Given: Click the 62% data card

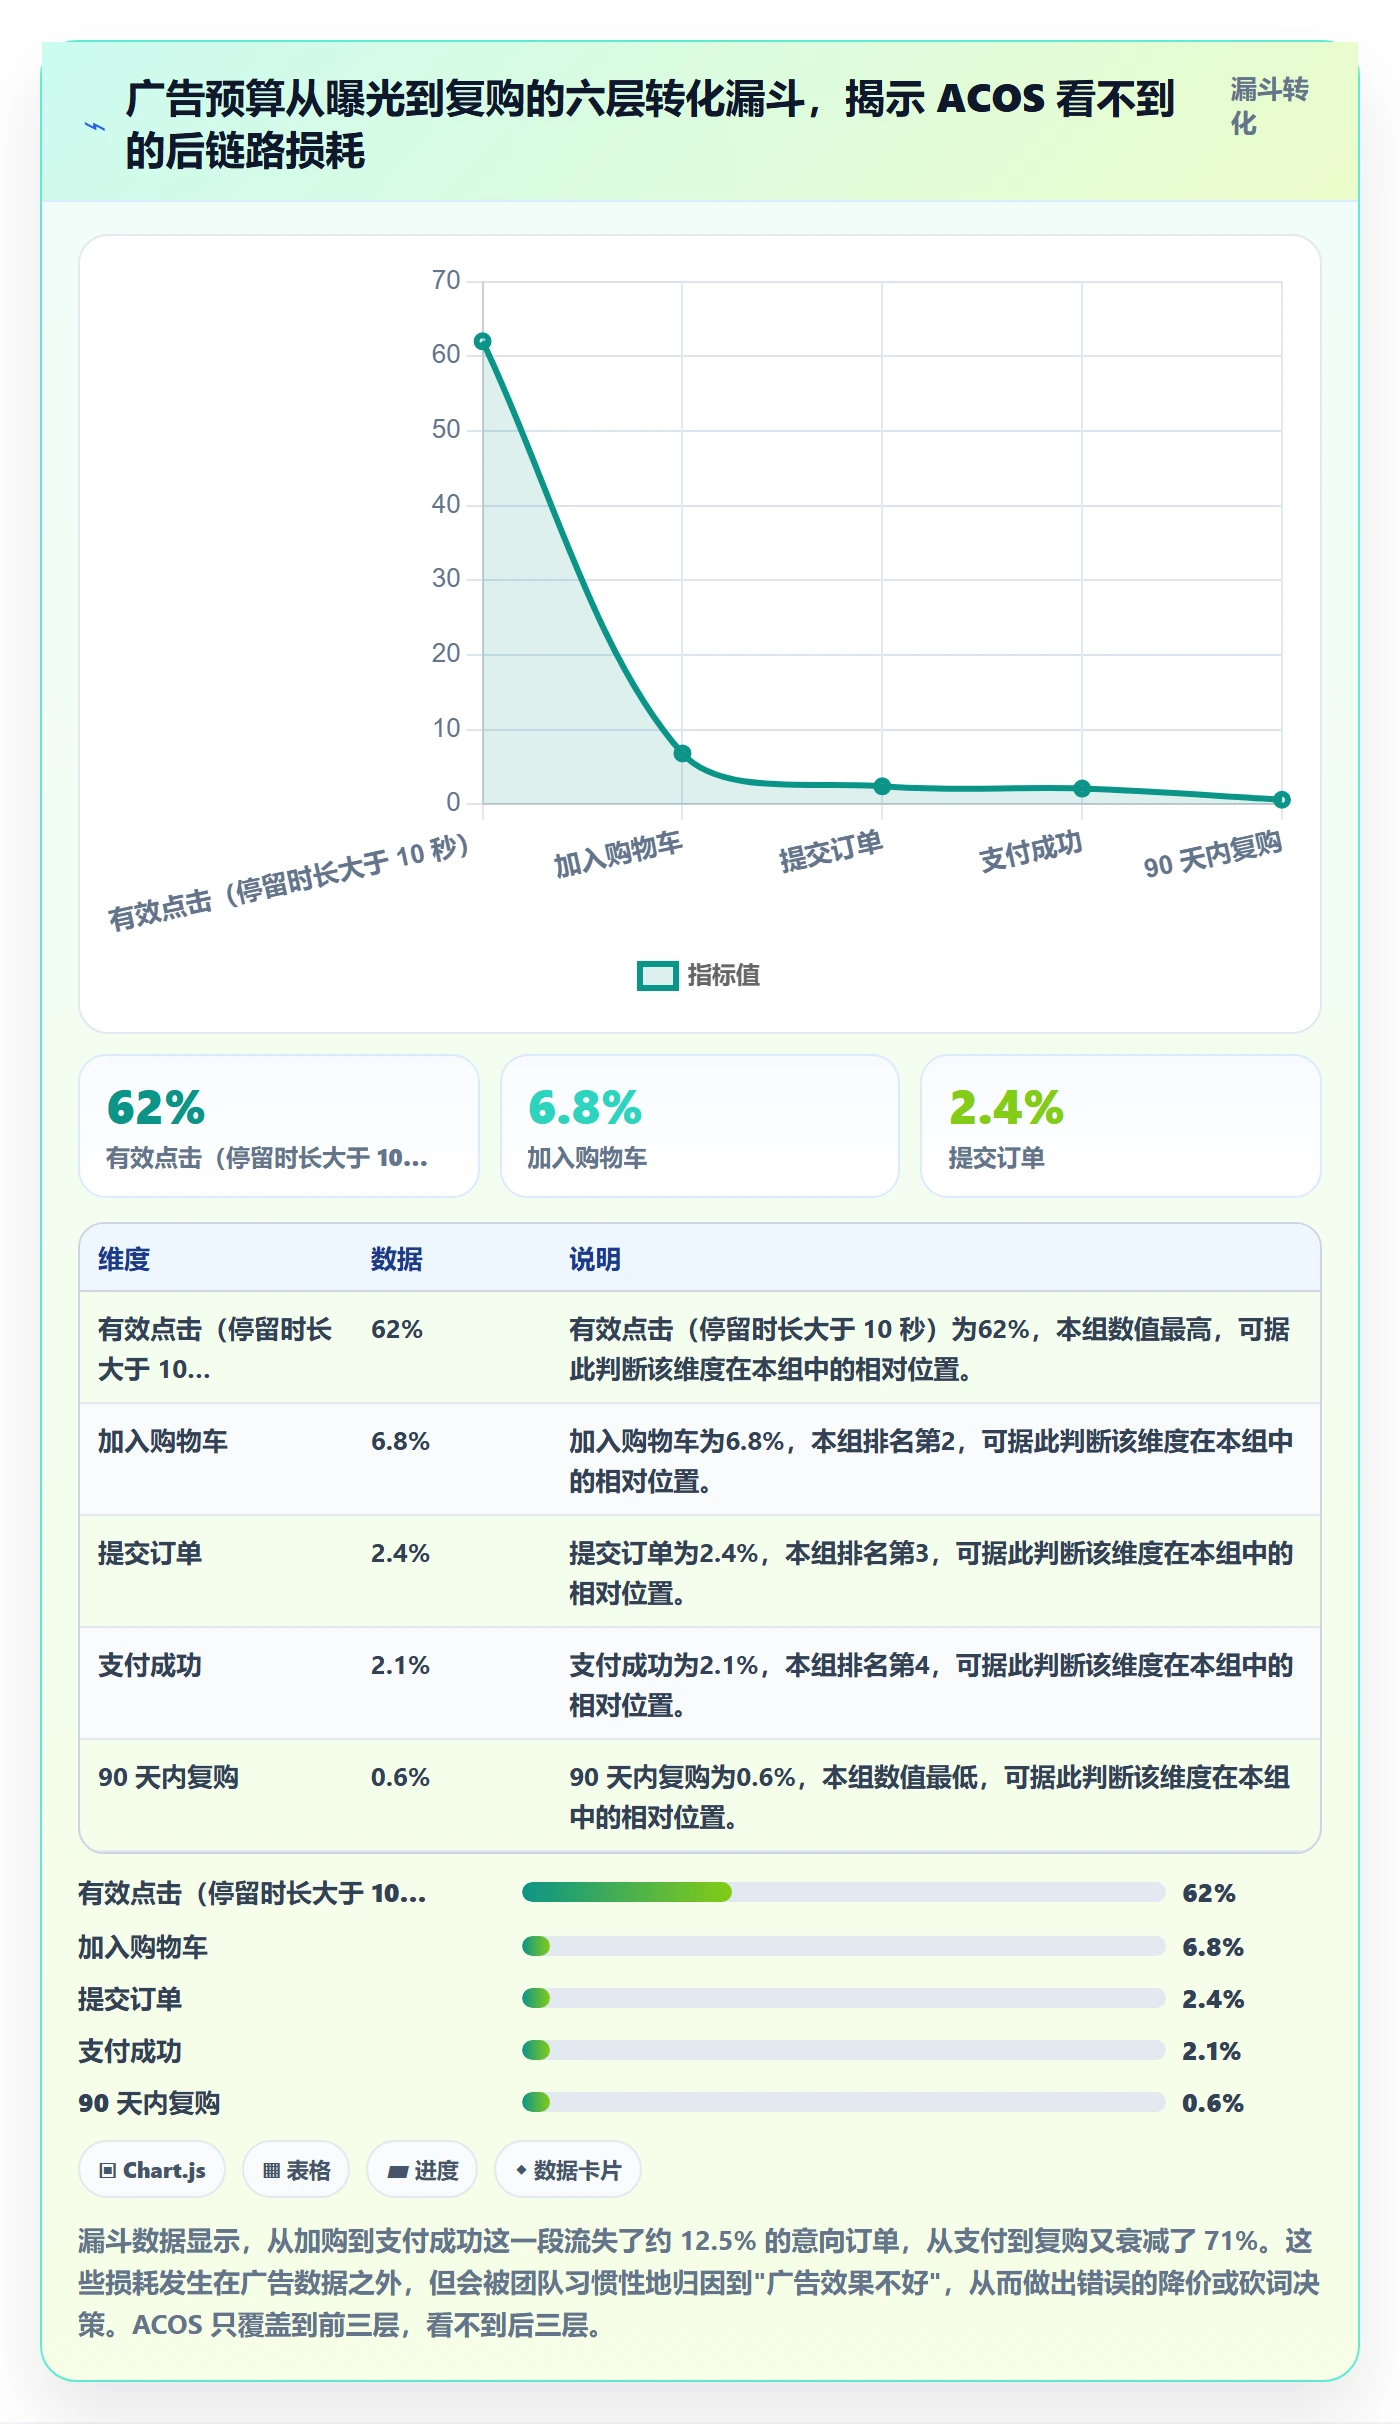Looking at the screenshot, I should 279,1126.
